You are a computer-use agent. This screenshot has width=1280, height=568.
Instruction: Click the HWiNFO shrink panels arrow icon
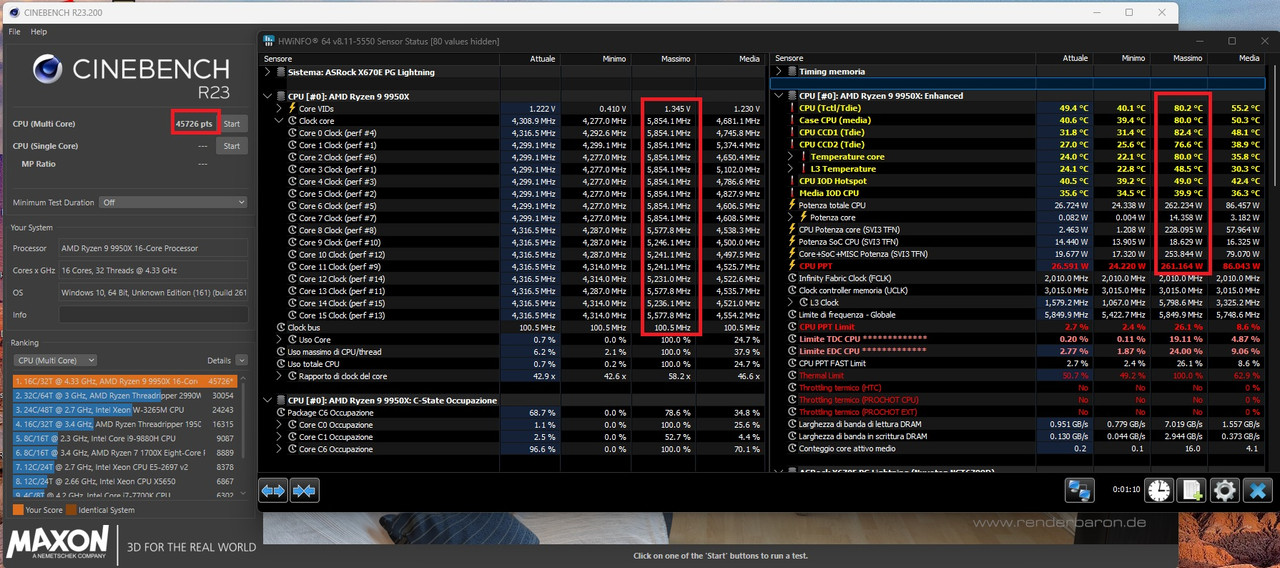pyautogui.click(x=304, y=490)
